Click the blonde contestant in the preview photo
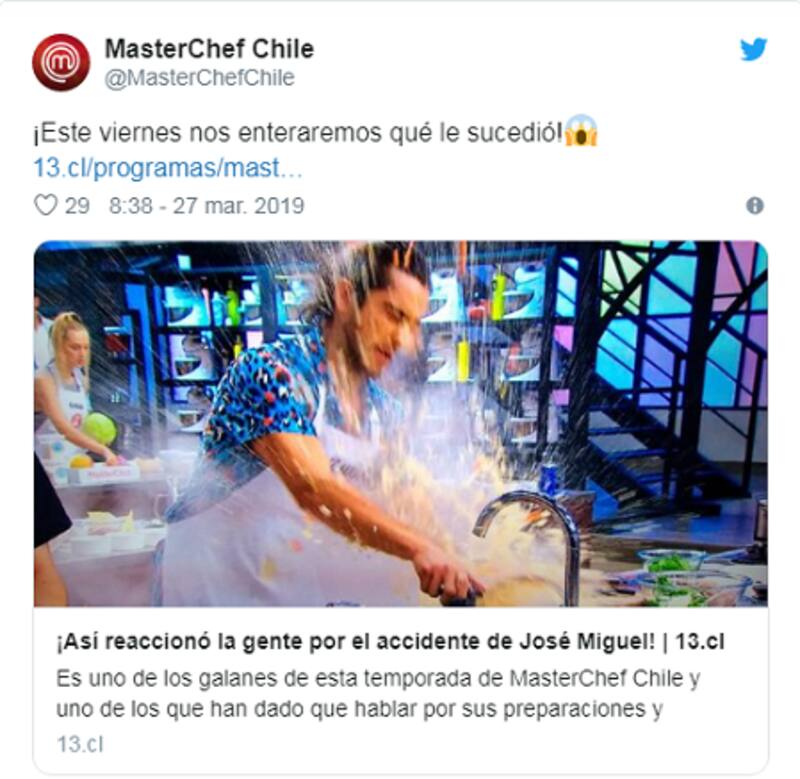This screenshot has height=779, width=800. (x=69, y=388)
